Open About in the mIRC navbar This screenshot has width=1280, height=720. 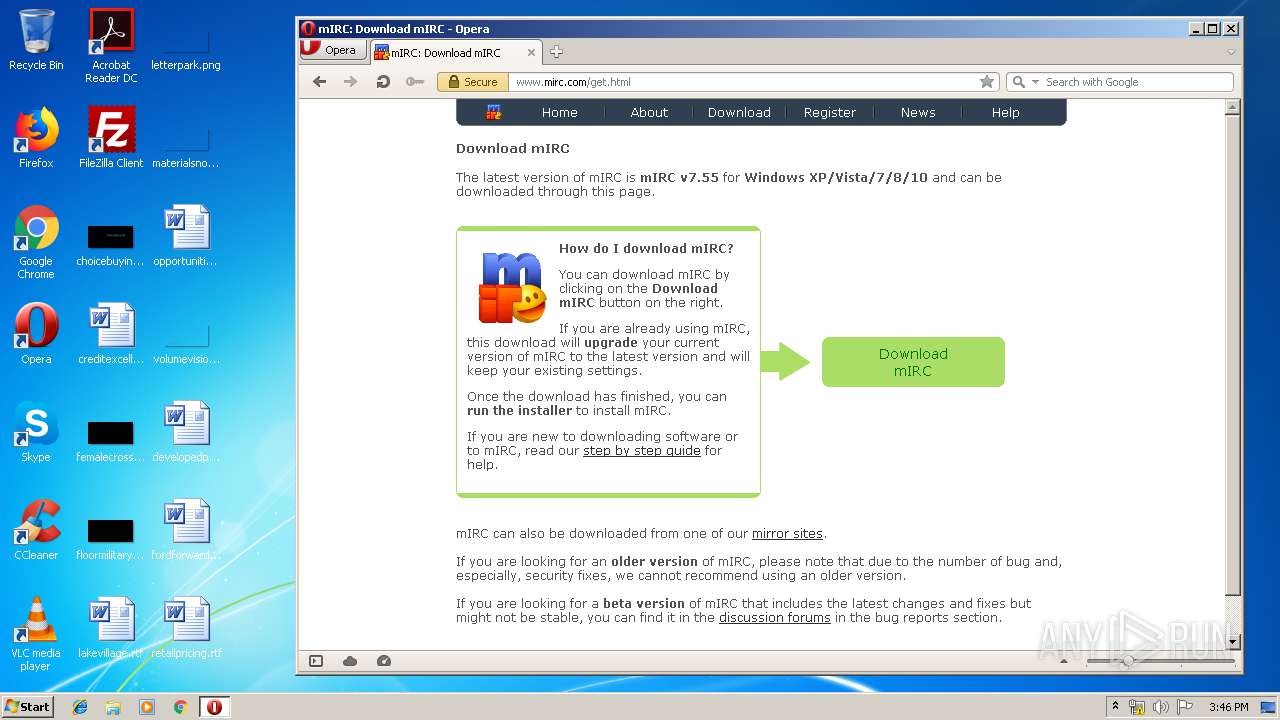coord(649,113)
